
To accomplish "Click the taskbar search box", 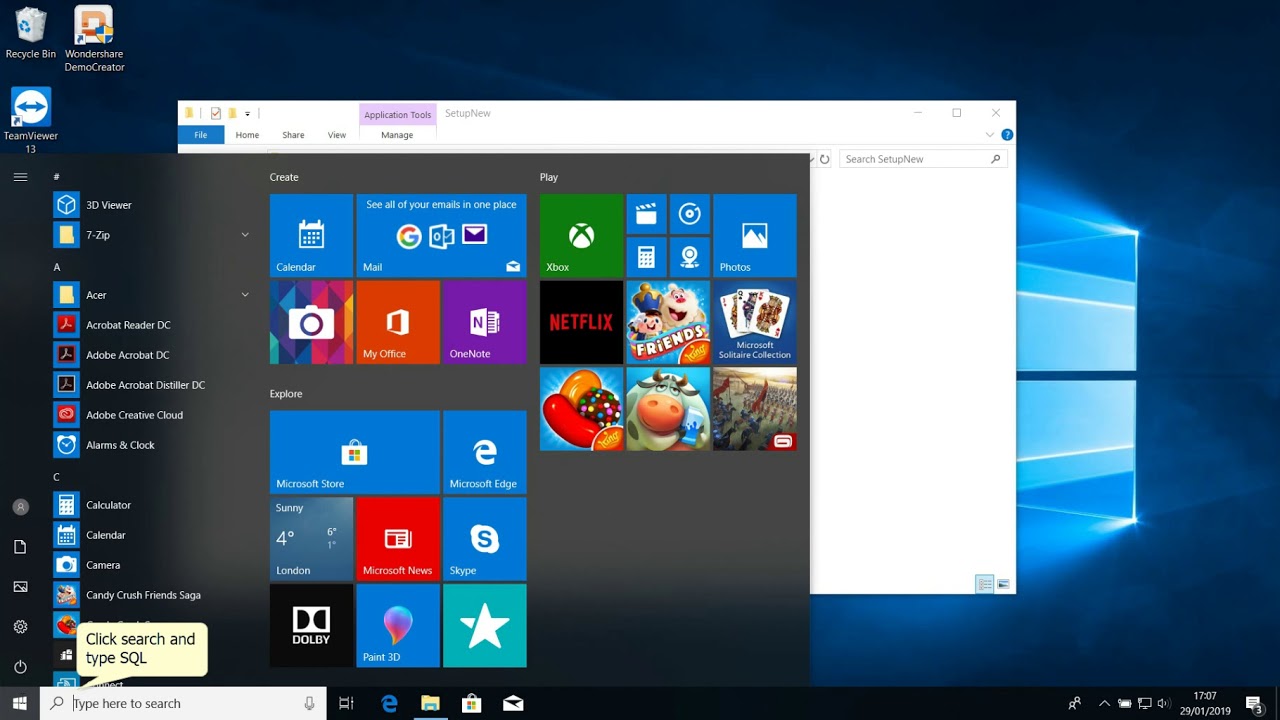I will 183,703.
